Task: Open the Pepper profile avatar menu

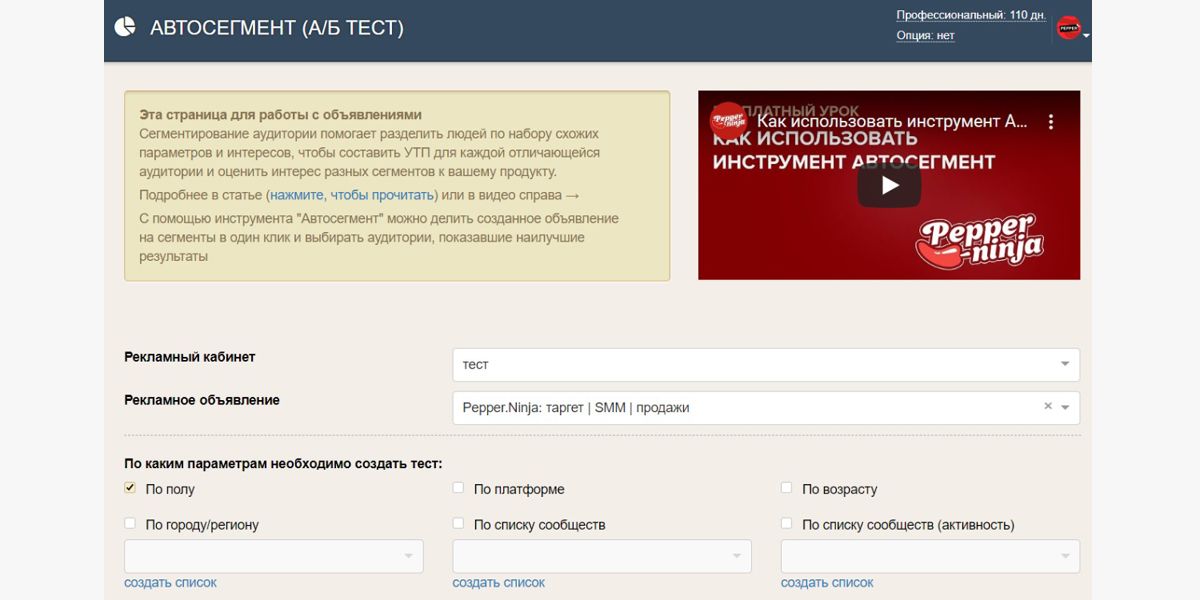Action: pyautogui.click(x=1068, y=28)
